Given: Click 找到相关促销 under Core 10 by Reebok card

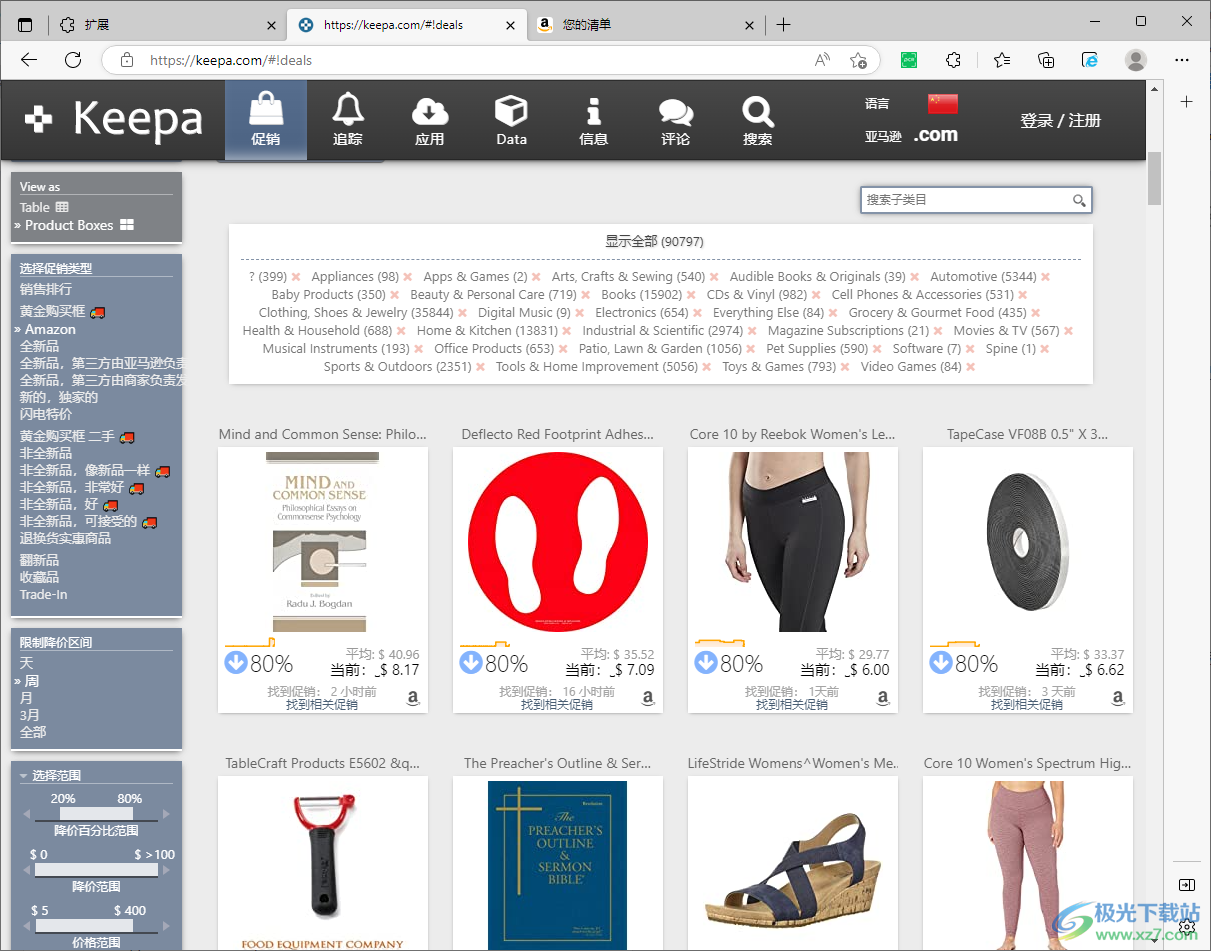Looking at the screenshot, I should pos(792,705).
